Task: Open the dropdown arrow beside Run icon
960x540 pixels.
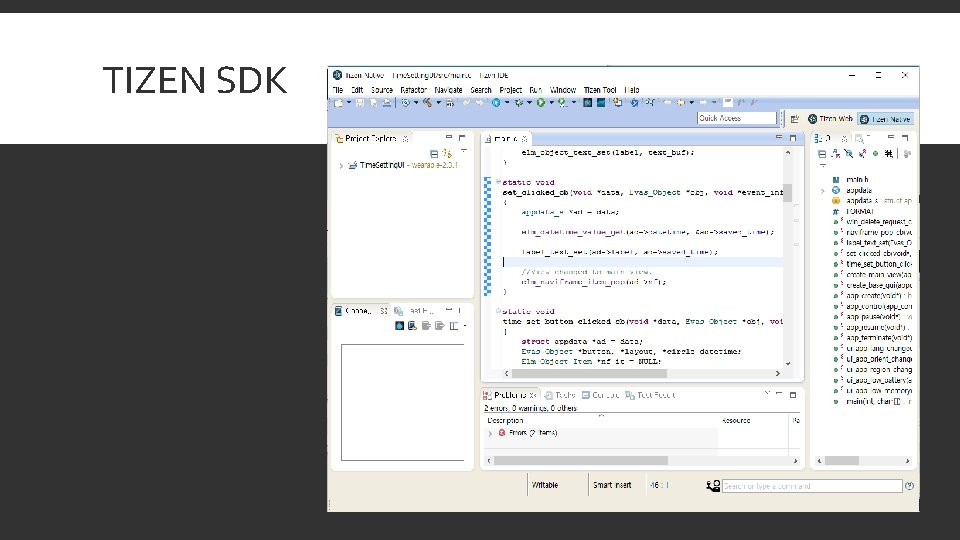Action: (551, 103)
